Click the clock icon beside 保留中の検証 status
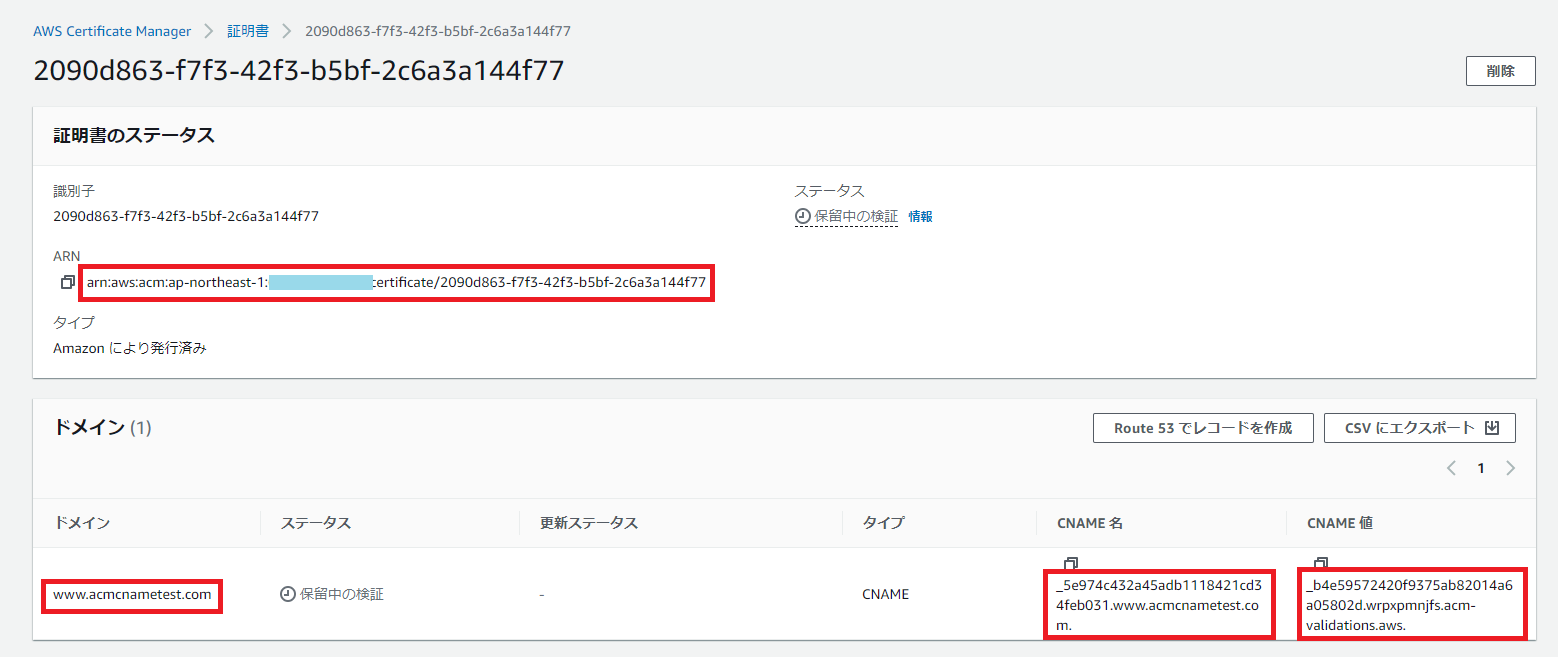This screenshot has width=1558, height=657. click(800, 215)
